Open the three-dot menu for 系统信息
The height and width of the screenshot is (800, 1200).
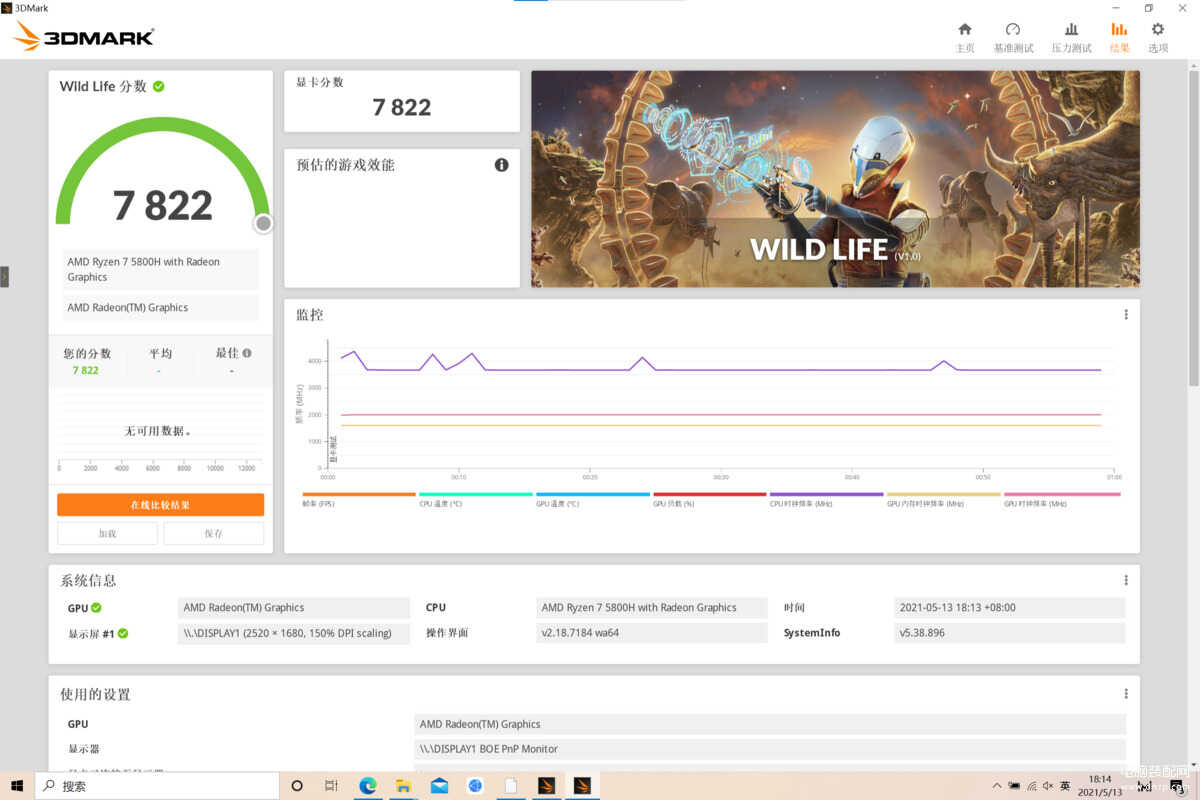coord(1126,580)
